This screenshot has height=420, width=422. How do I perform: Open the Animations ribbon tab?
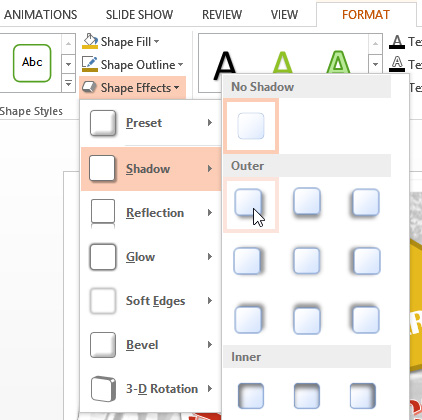pos(40,15)
